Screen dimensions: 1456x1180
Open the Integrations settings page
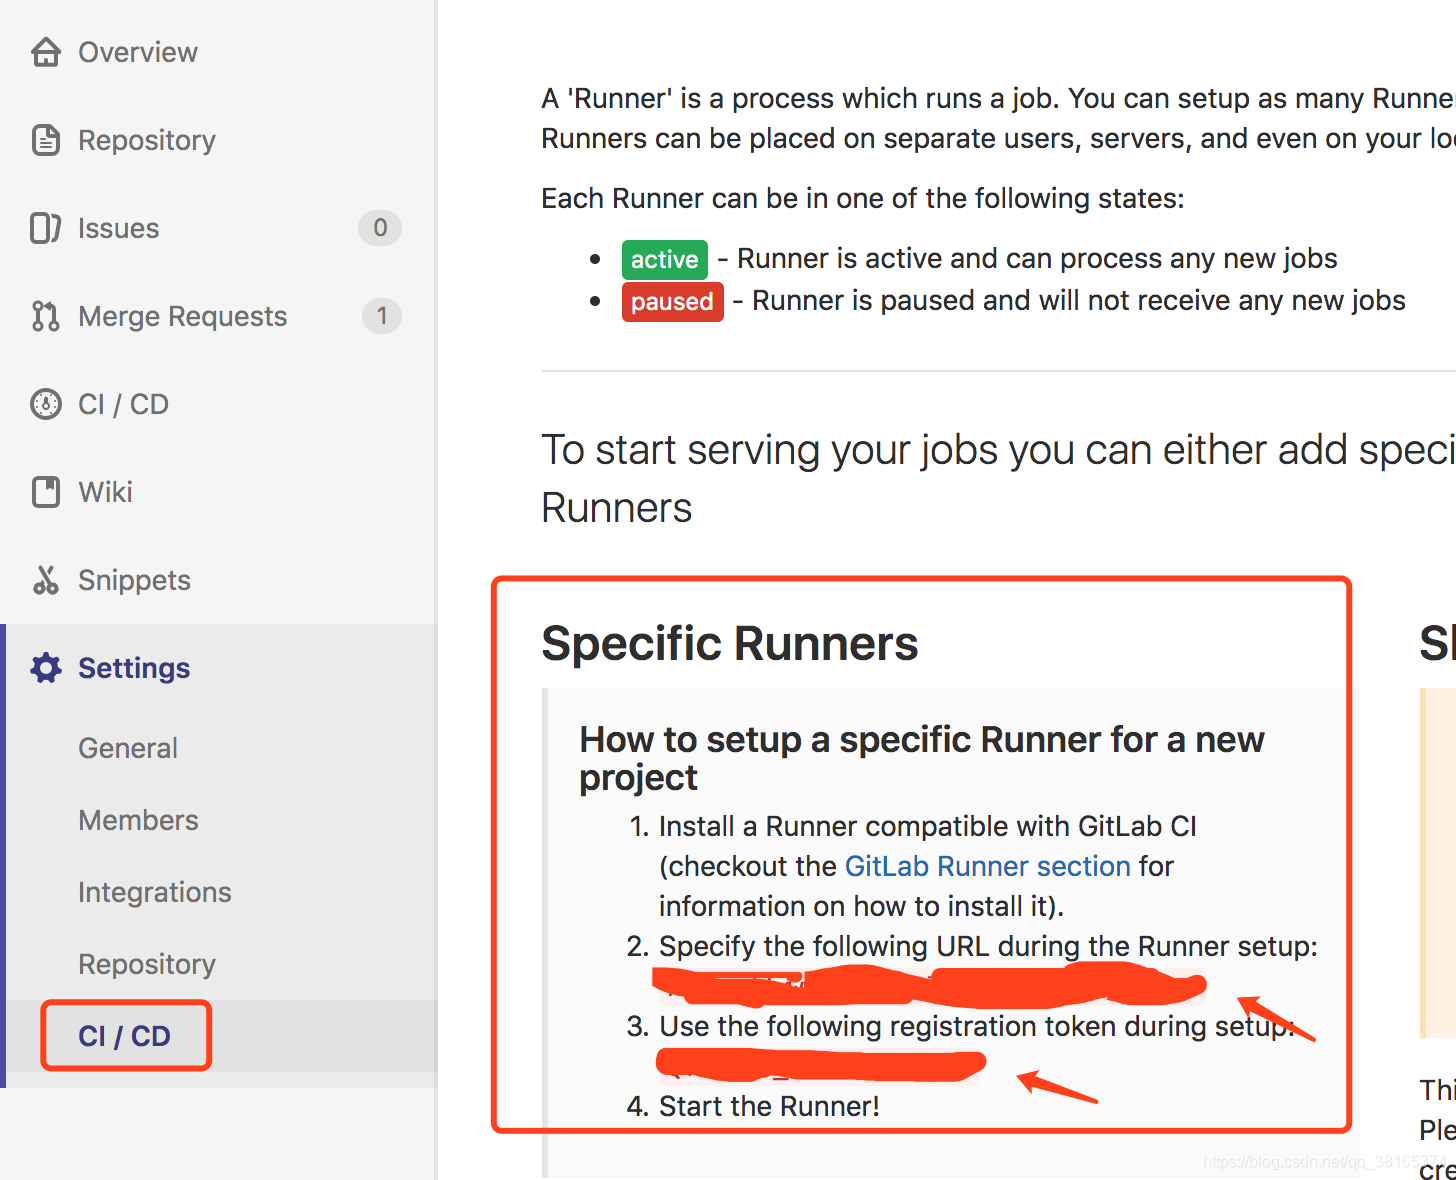pyautogui.click(x=155, y=891)
